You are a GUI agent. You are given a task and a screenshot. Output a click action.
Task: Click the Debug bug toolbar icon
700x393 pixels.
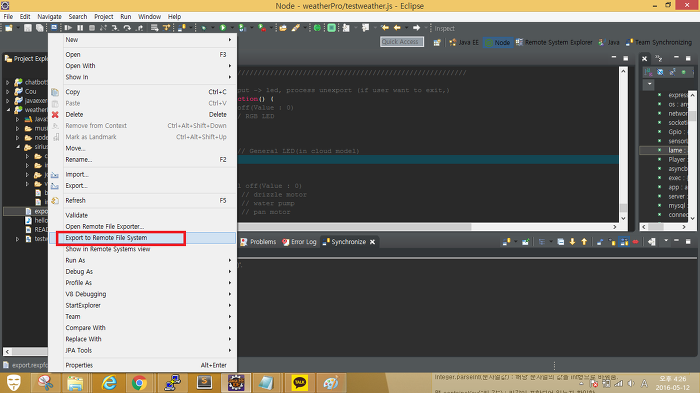pyautogui.click(x=204, y=28)
